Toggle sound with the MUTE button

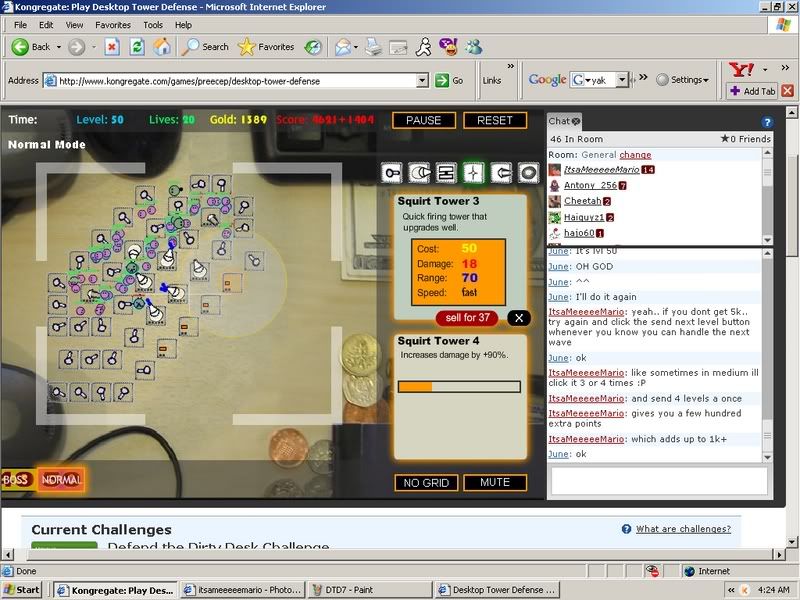pos(495,483)
